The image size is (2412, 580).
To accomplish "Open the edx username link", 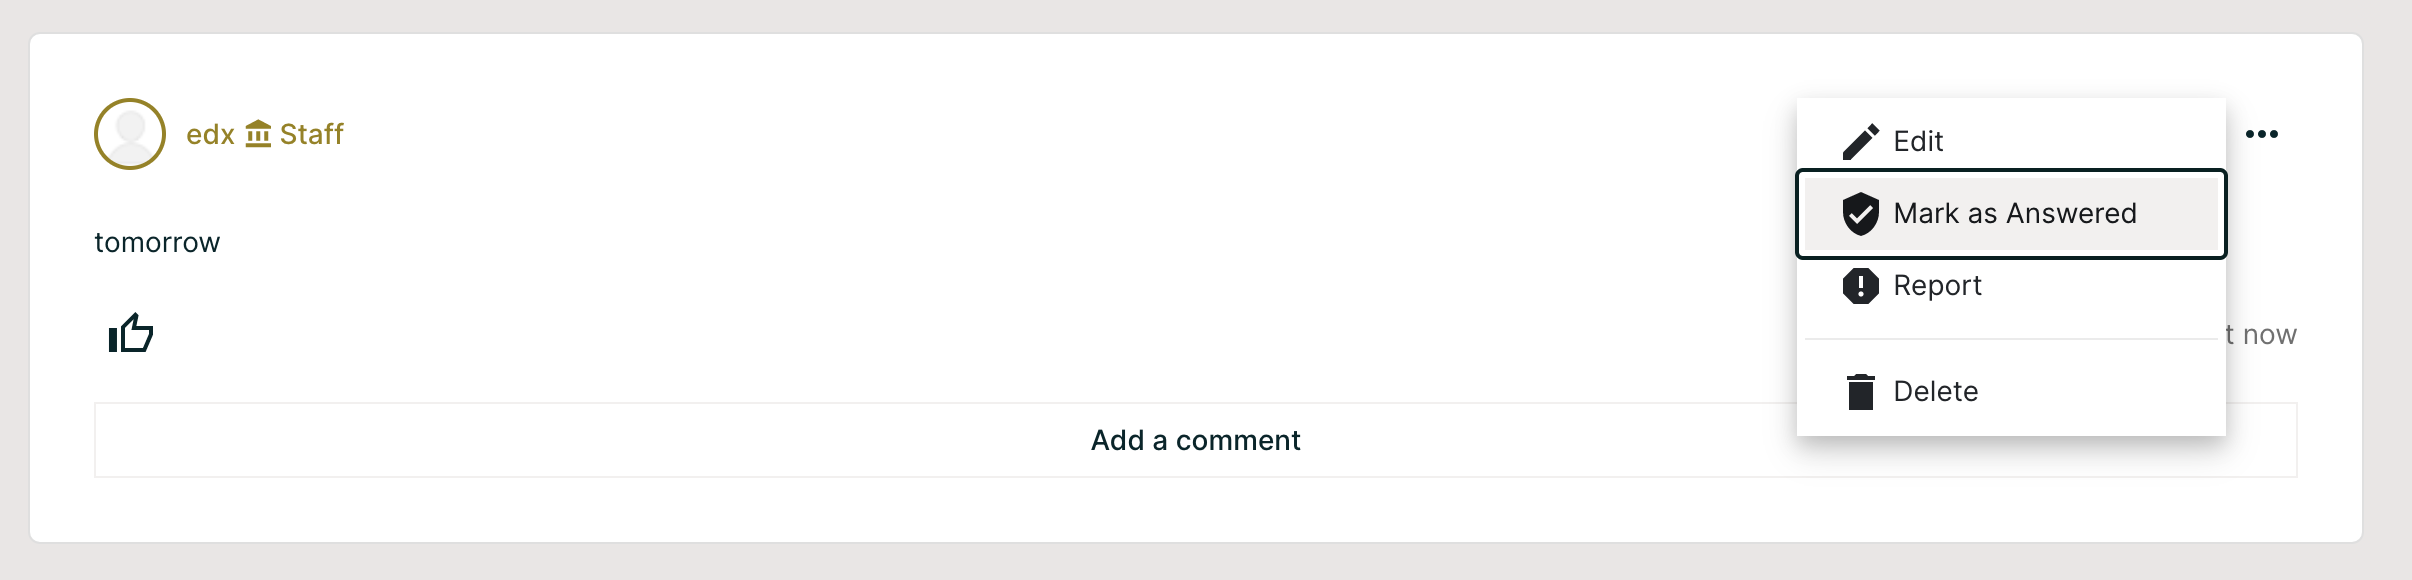I will click(x=210, y=134).
